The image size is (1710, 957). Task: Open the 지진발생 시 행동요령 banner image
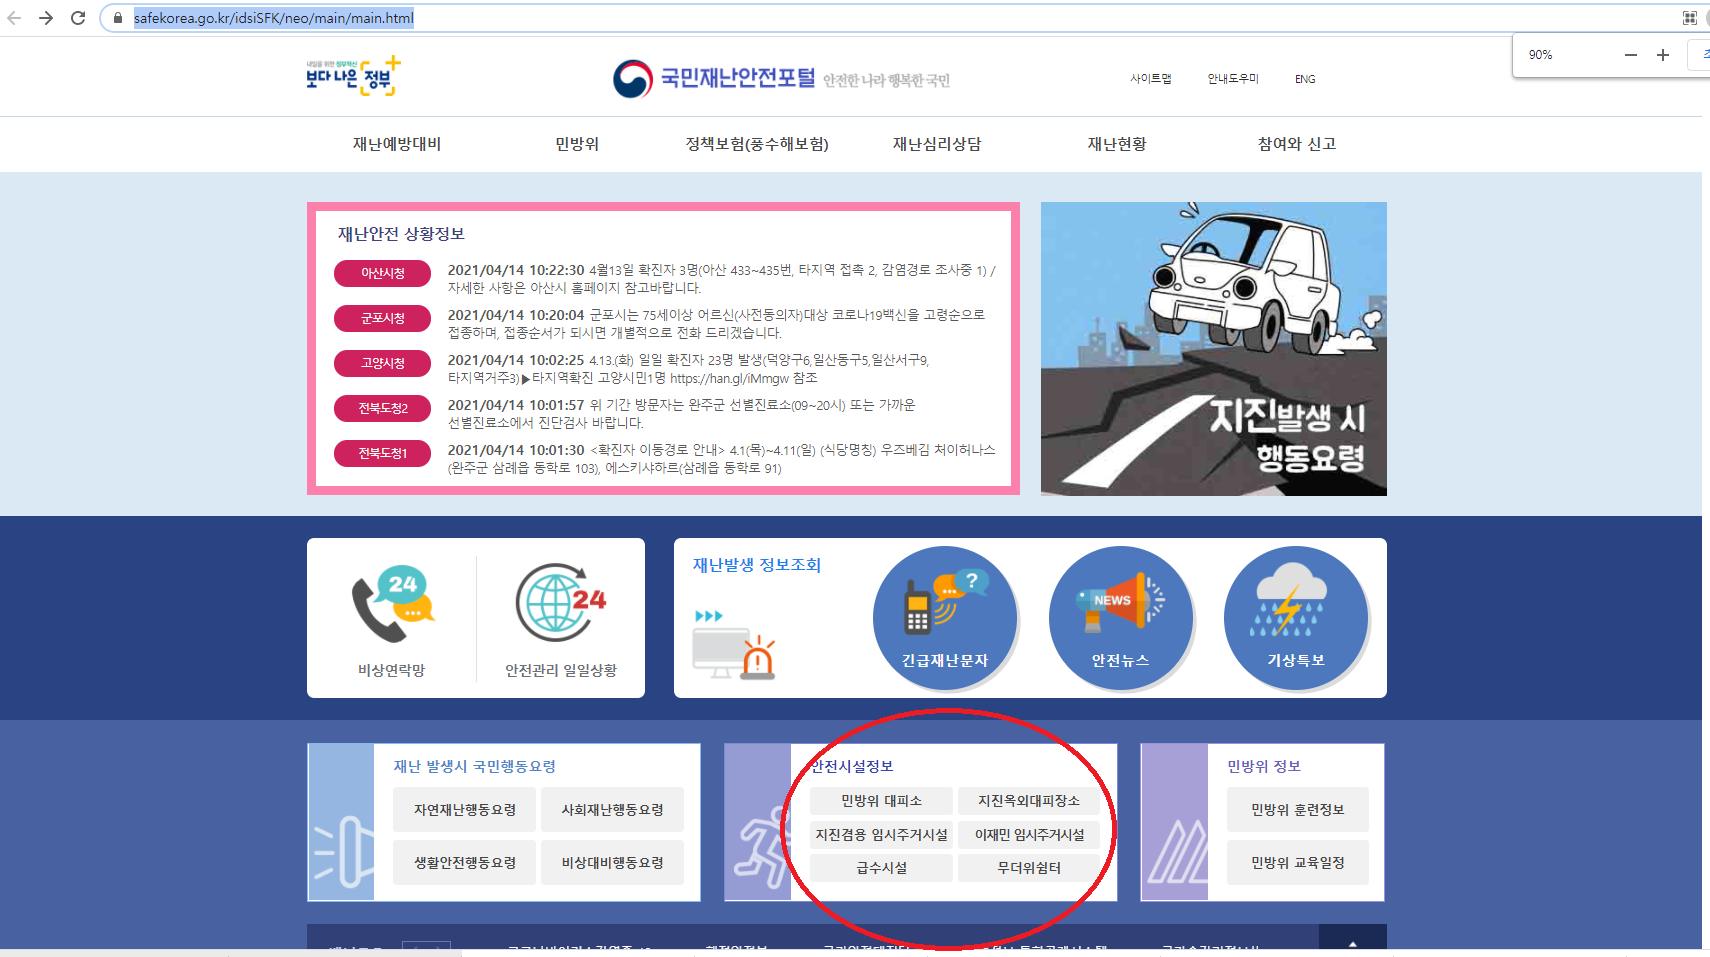click(1214, 349)
